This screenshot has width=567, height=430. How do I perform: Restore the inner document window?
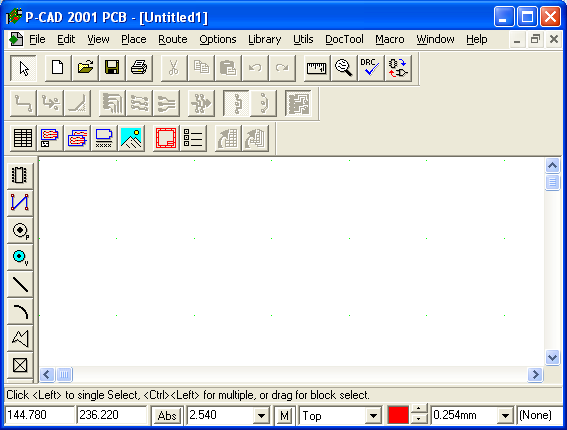[535, 39]
